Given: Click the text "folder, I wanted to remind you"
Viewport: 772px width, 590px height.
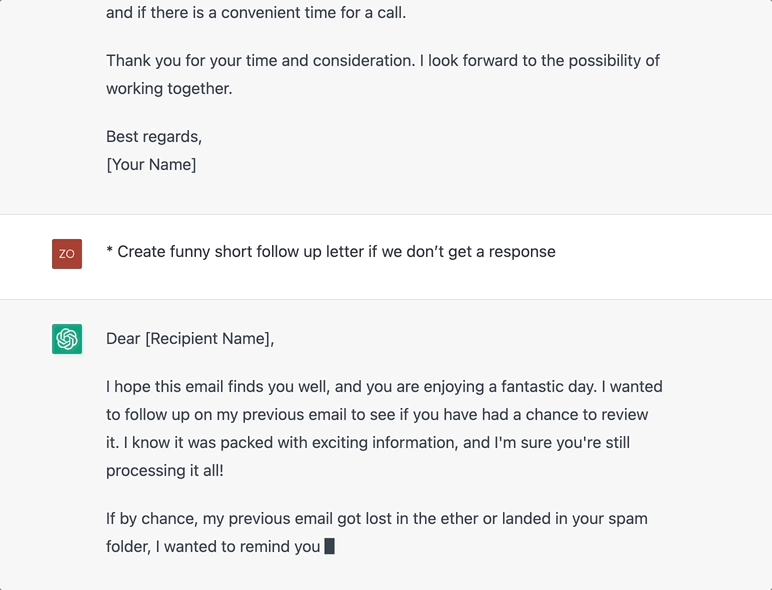Looking at the screenshot, I should pyautogui.click(x=213, y=547).
